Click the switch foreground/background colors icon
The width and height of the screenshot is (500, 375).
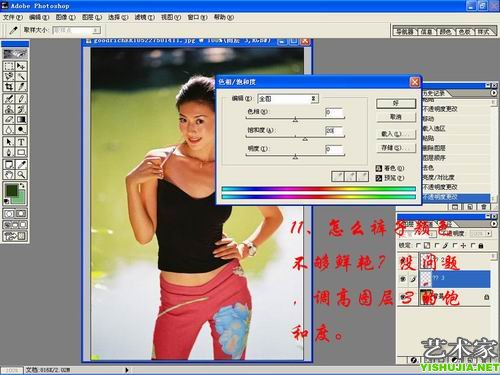tap(22, 185)
